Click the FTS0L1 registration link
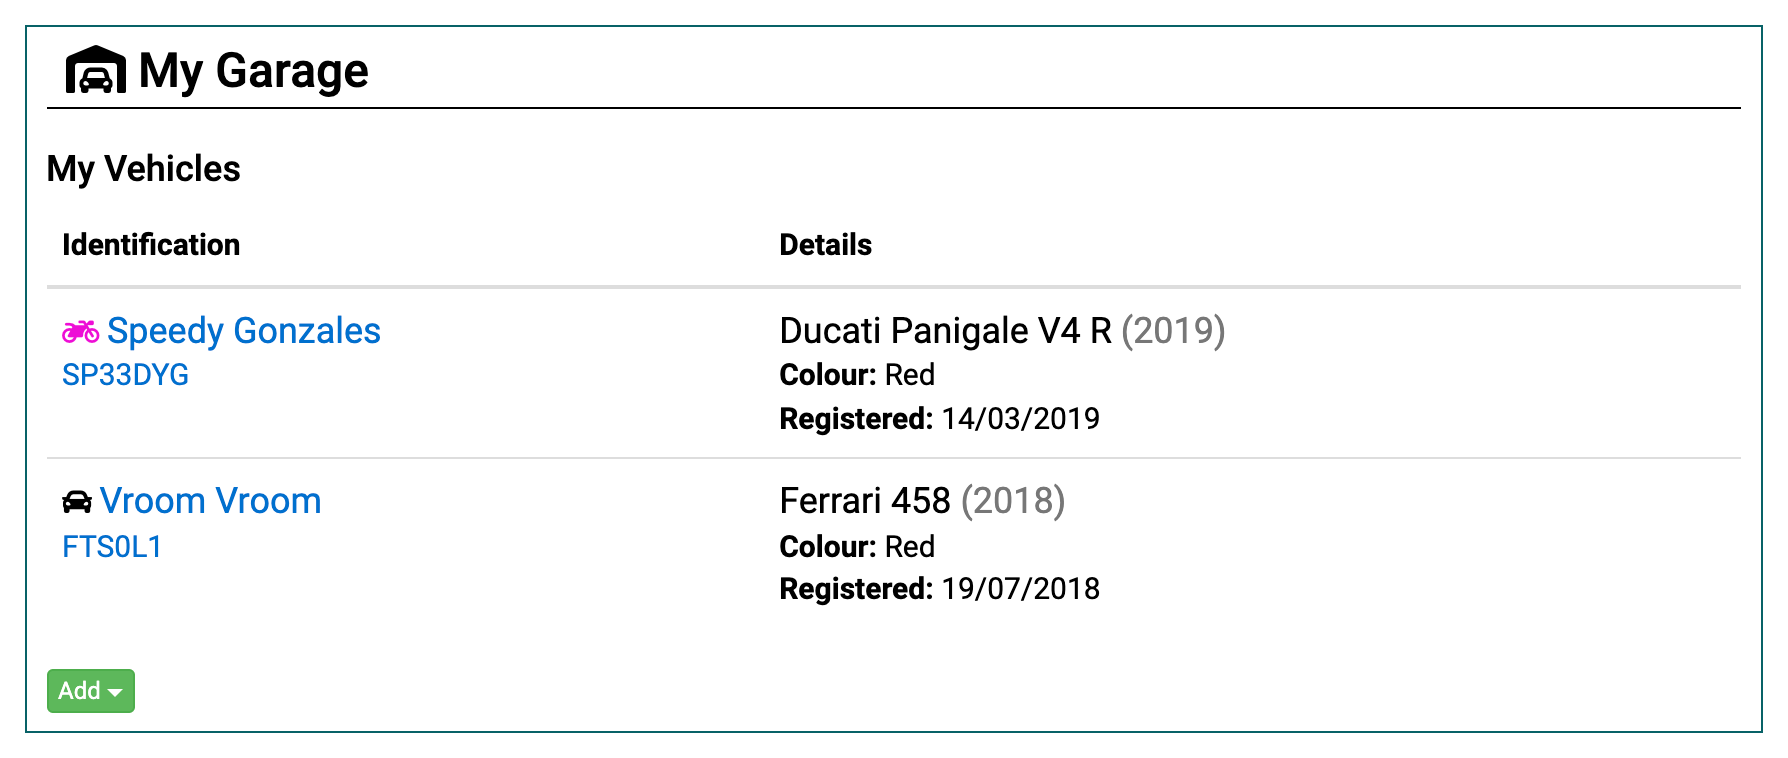1788x758 pixels. tap(112, 547)
